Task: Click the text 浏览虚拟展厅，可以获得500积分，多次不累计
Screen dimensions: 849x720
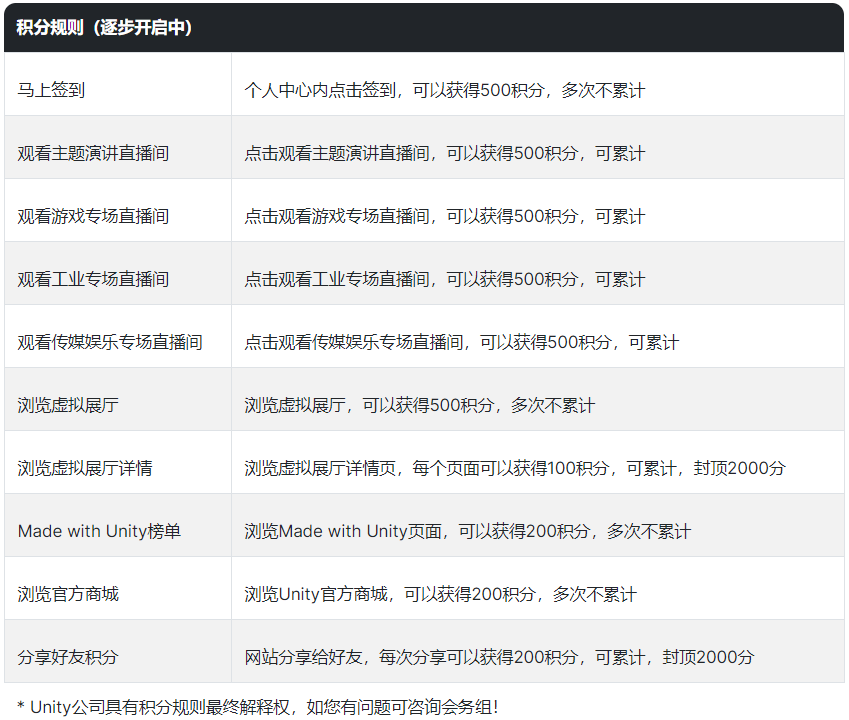Action: [x=420, y=405]
